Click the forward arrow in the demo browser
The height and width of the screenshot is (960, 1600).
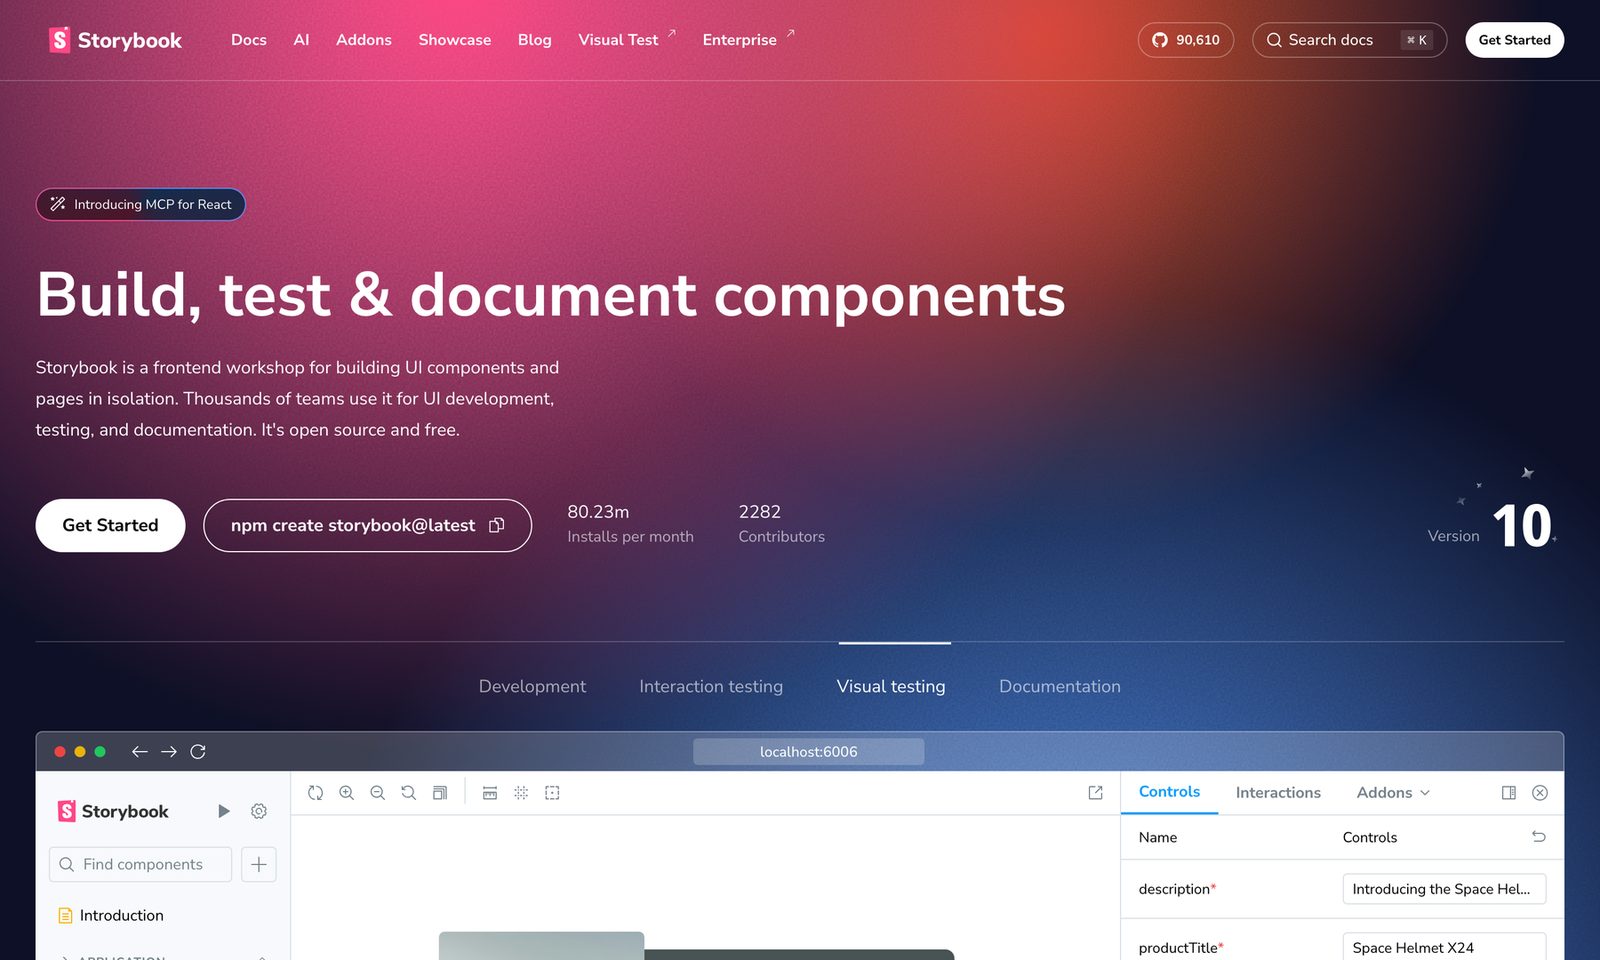point(169,752)
